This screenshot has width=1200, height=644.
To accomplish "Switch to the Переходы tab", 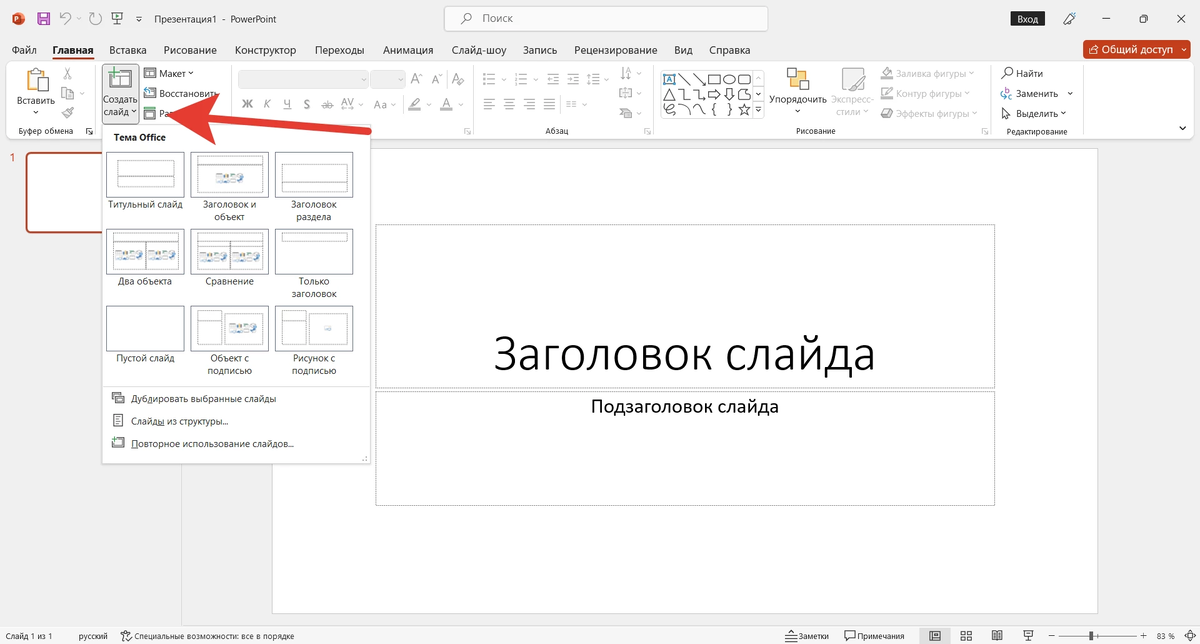I will point(339,50).
